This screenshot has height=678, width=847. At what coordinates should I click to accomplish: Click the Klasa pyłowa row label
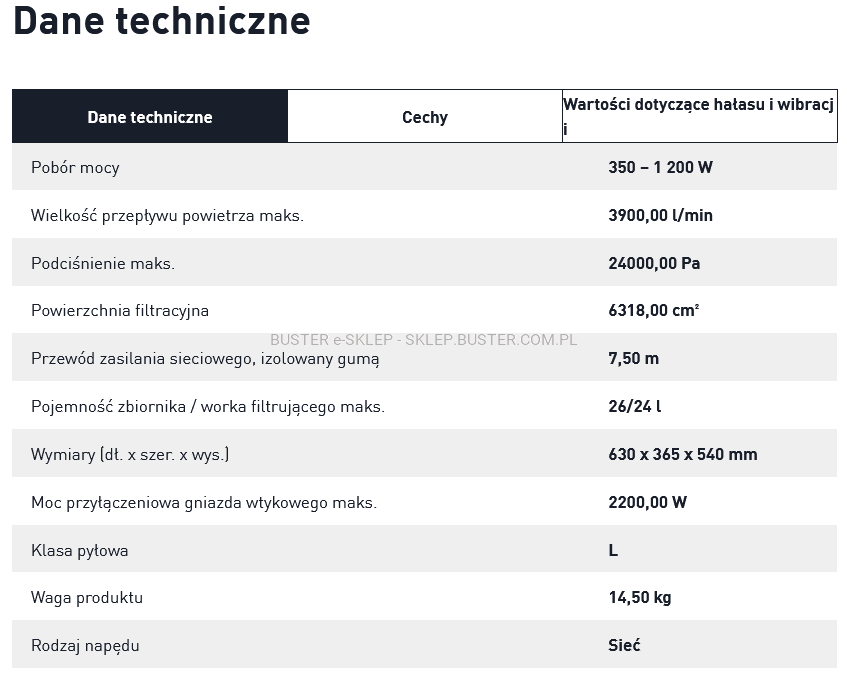[80, 550]
